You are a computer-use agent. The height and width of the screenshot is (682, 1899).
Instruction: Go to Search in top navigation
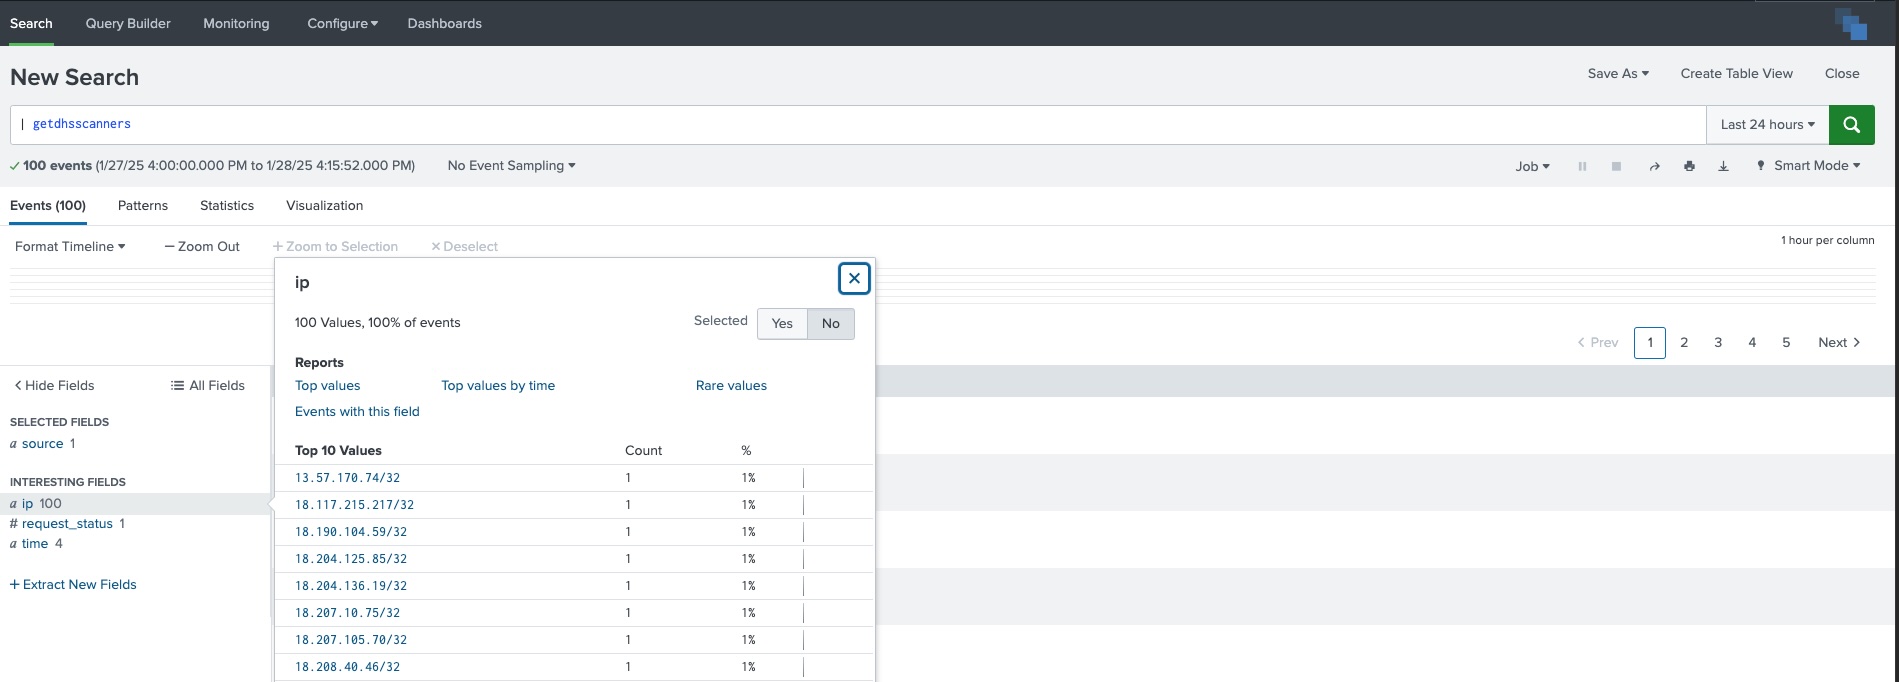tap(31, 23)
